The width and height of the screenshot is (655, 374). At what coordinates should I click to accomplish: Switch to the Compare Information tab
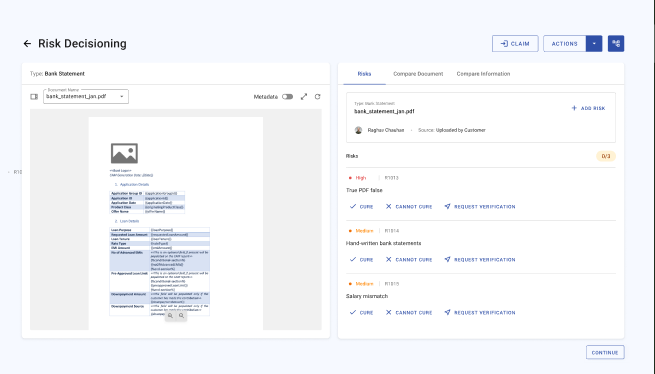tap(483, 74)
